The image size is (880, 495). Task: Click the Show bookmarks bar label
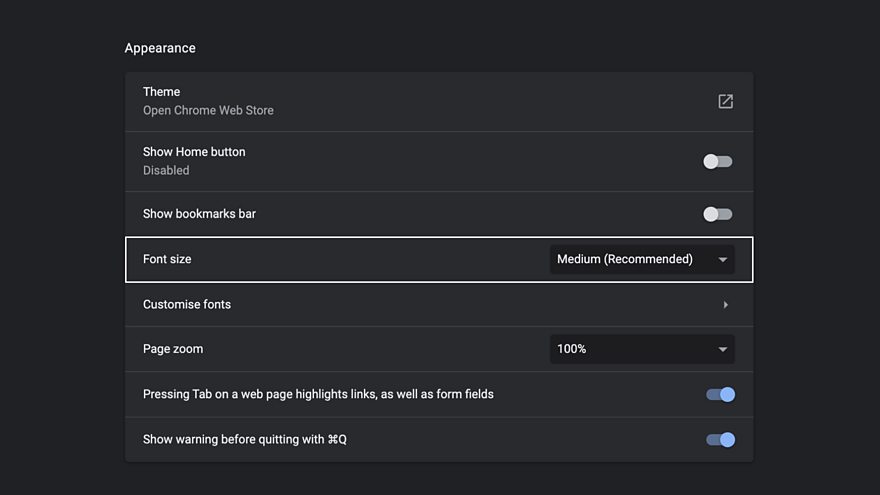(199, 214)
